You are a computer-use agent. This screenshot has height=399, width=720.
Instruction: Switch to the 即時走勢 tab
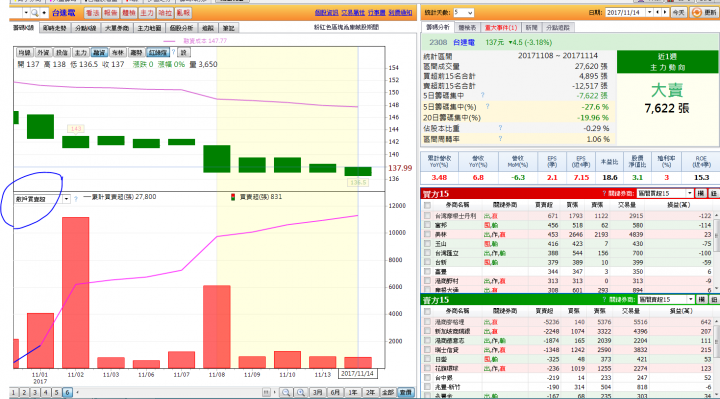click(x=54, y=28)
